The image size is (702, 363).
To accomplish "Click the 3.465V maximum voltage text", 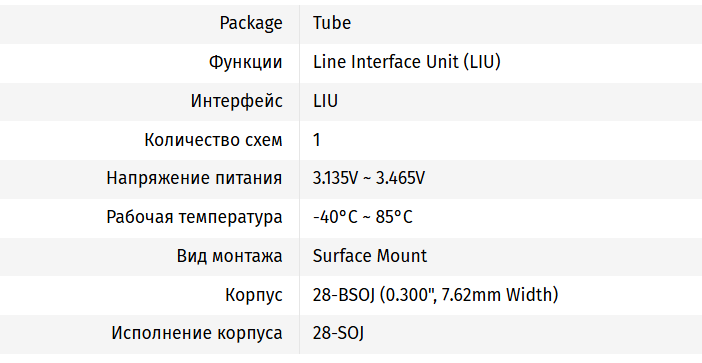I will click(x=400, y=178).
